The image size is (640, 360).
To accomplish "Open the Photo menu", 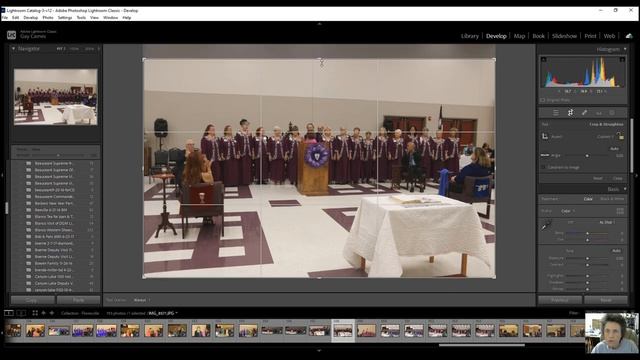I will click(x=48, y=18).
